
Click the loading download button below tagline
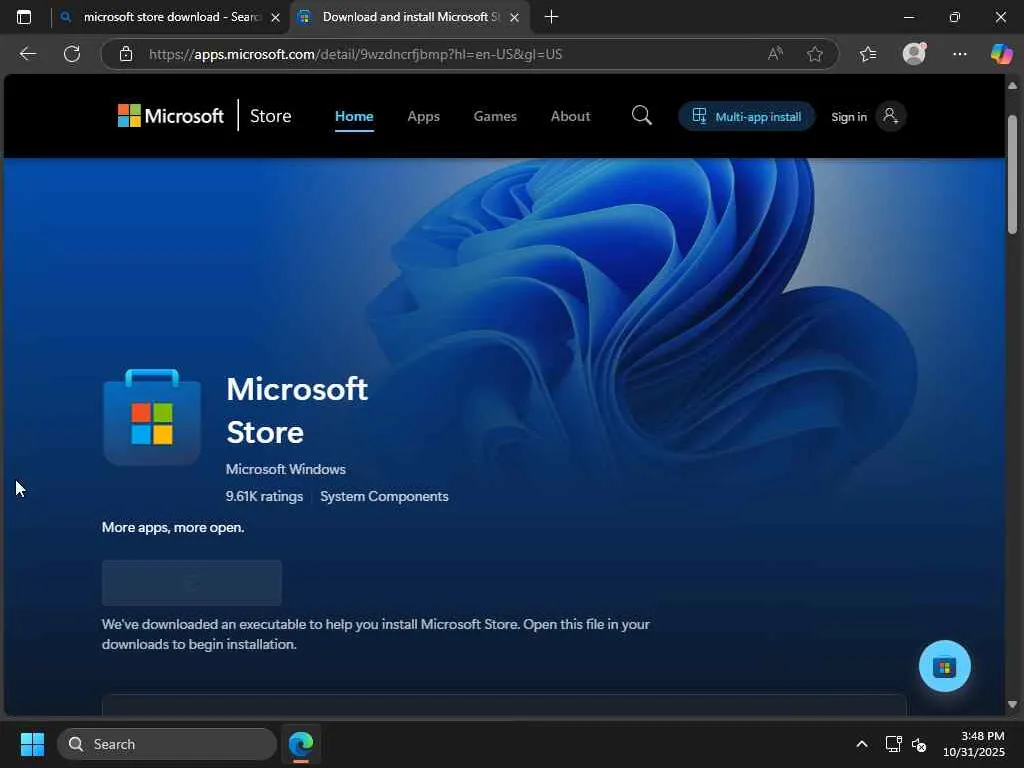(192, 583)
